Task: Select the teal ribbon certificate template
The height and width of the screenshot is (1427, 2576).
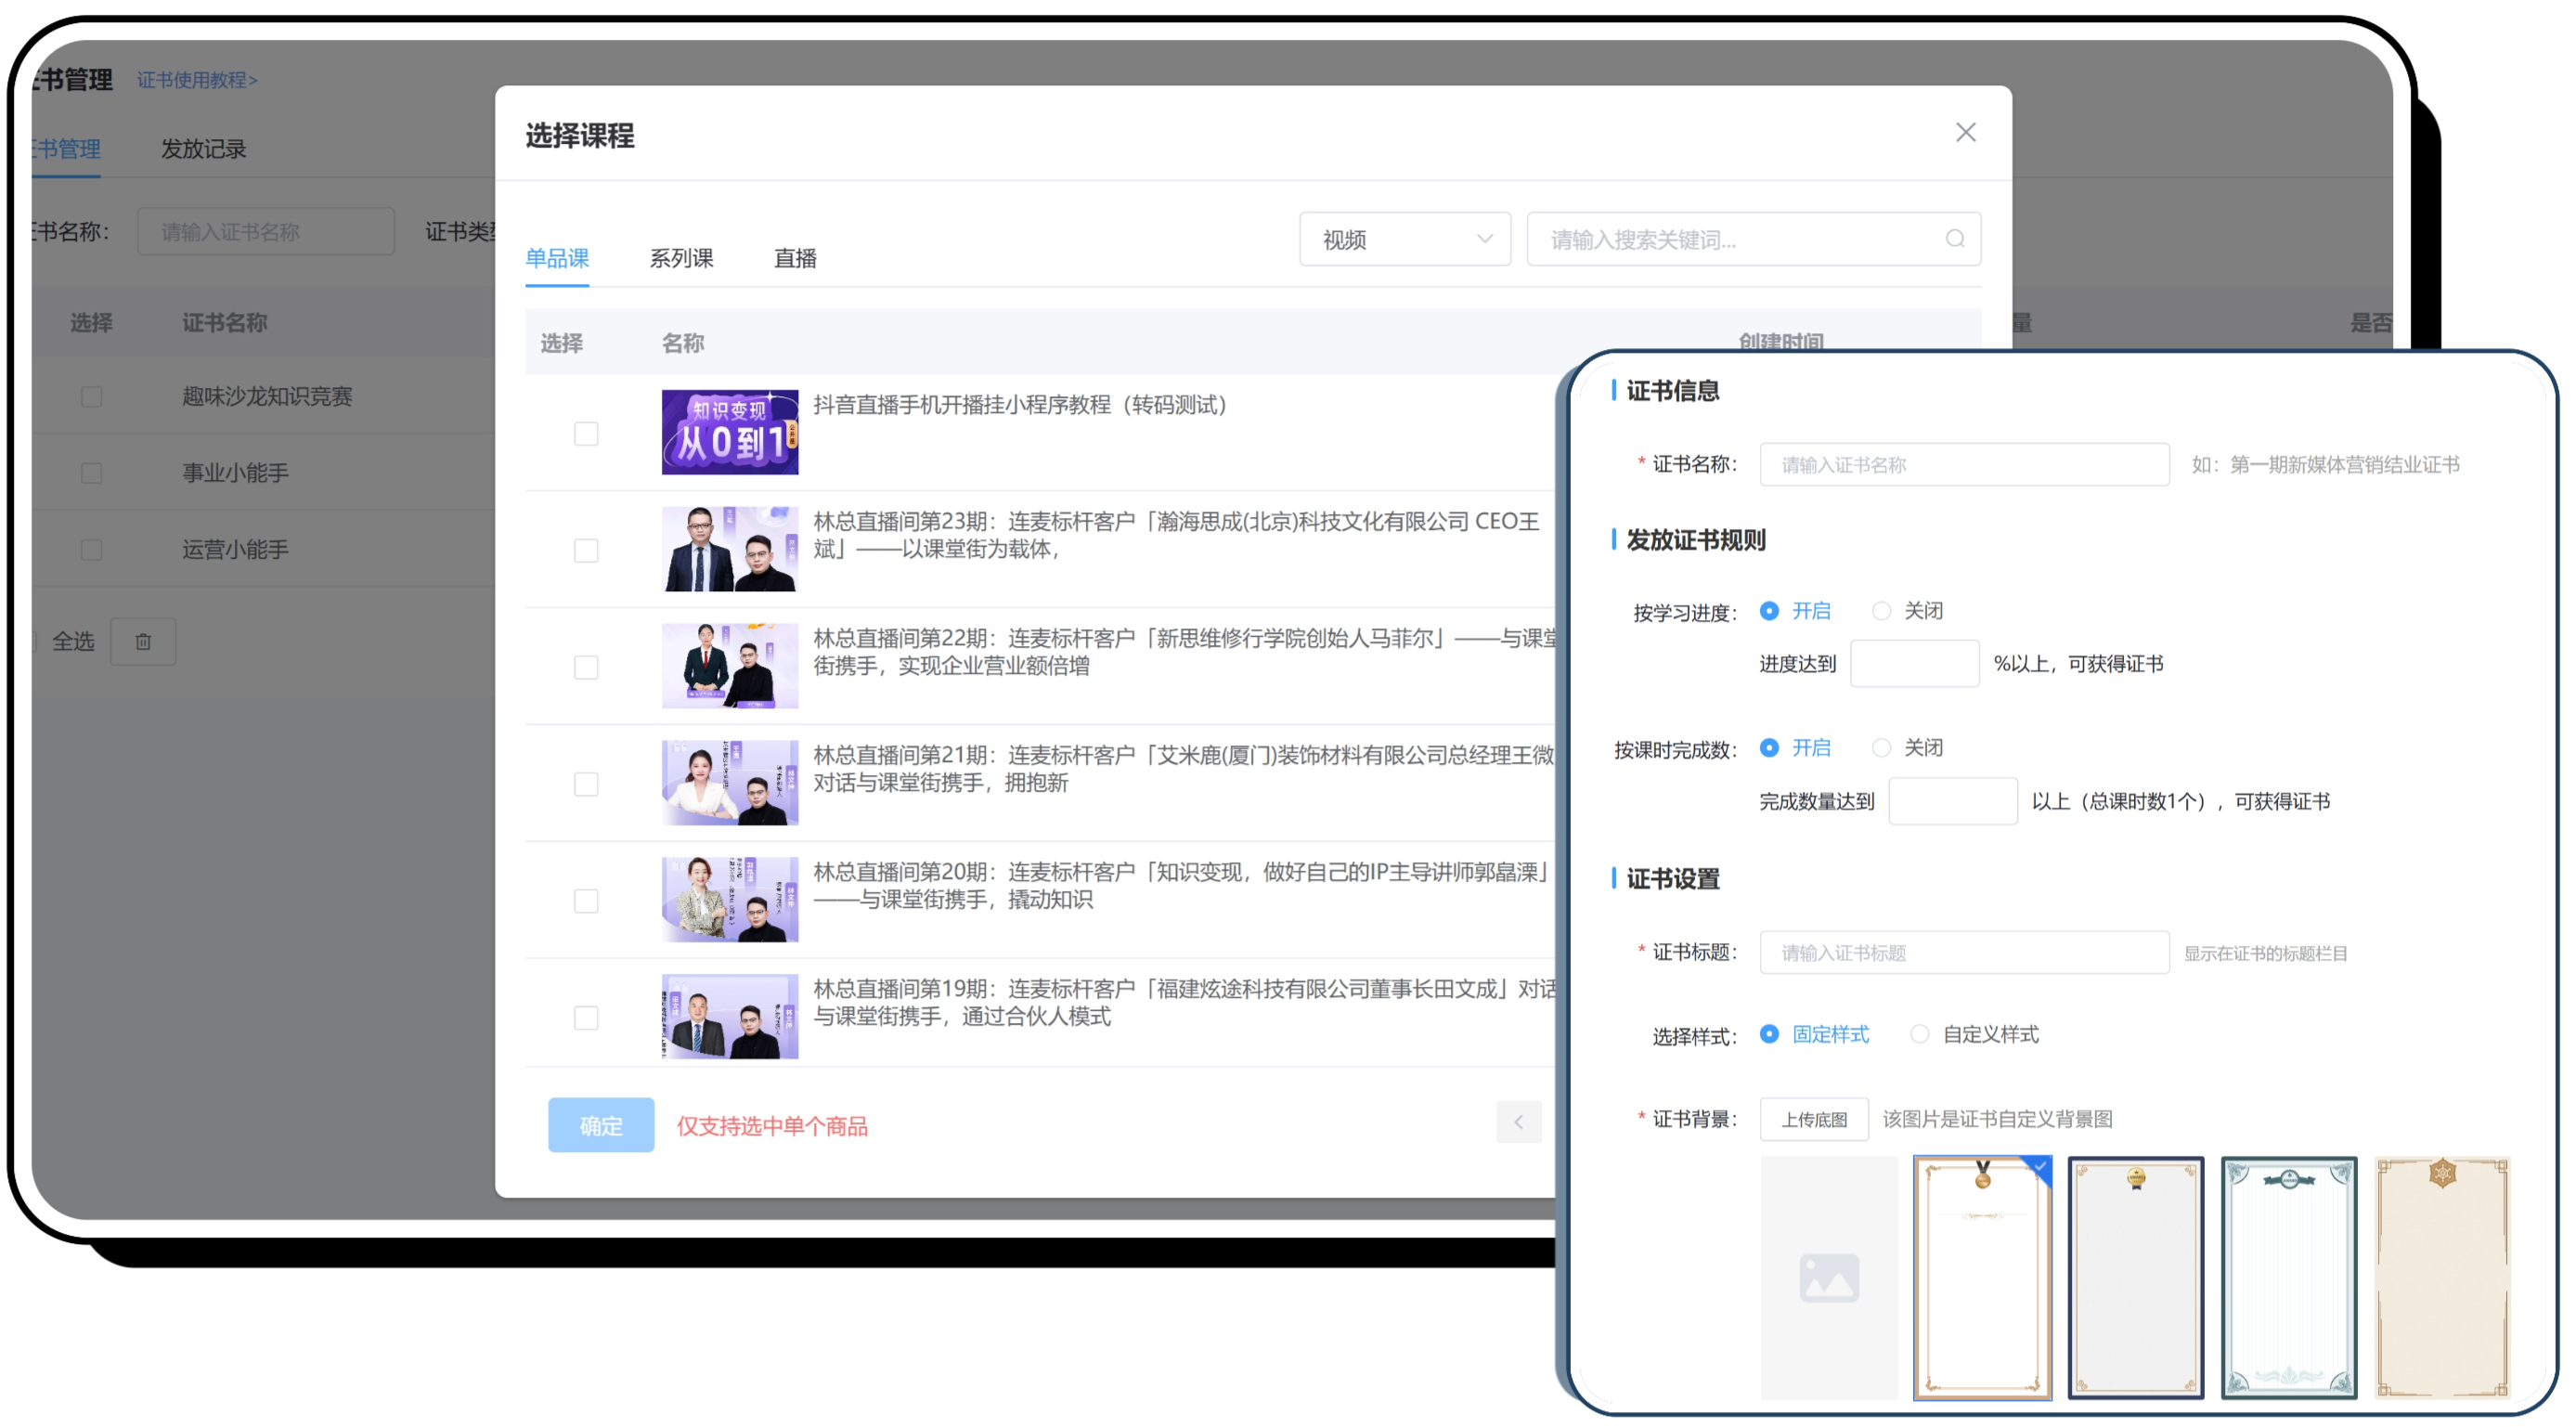Action: (x=2289, y=1278)
